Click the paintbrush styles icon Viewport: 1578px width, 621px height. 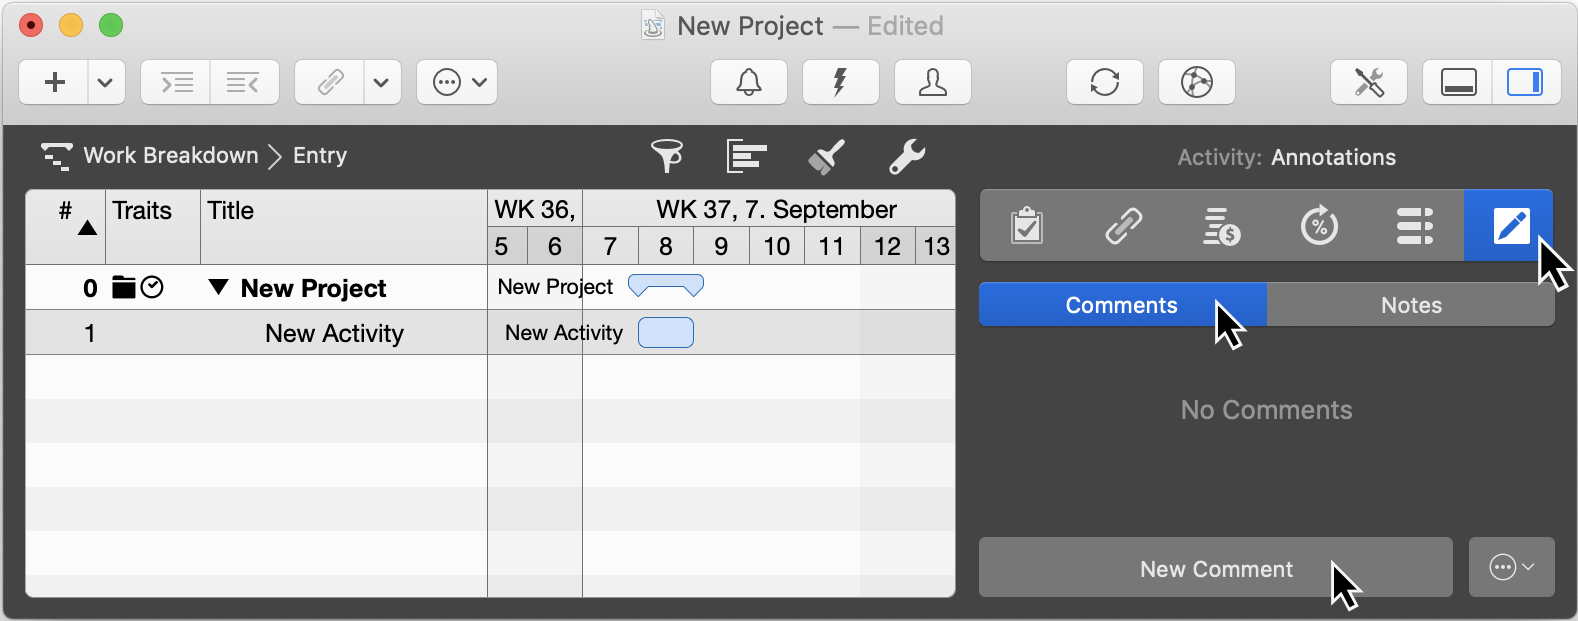pyautogui.click(x=826, y=156)
